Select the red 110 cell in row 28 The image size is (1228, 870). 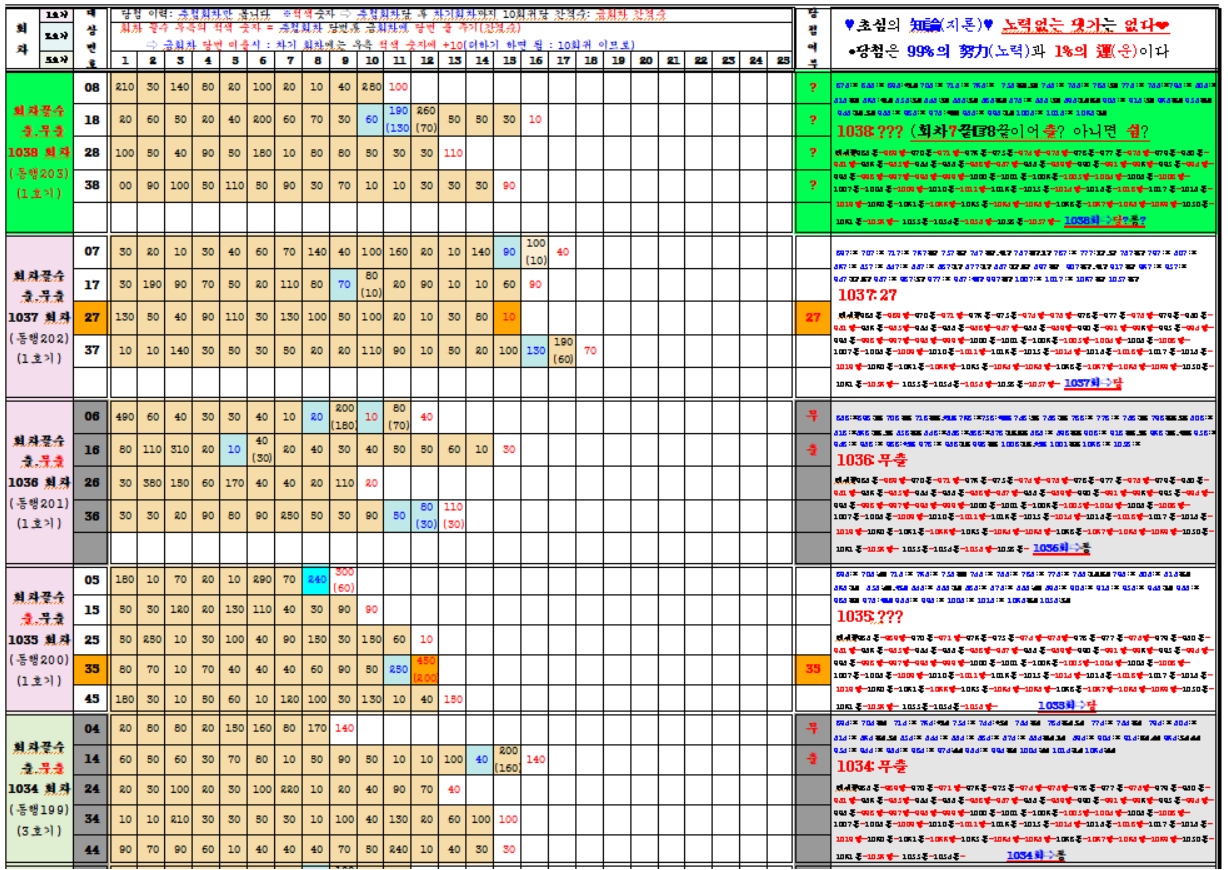tap(453, 153)
